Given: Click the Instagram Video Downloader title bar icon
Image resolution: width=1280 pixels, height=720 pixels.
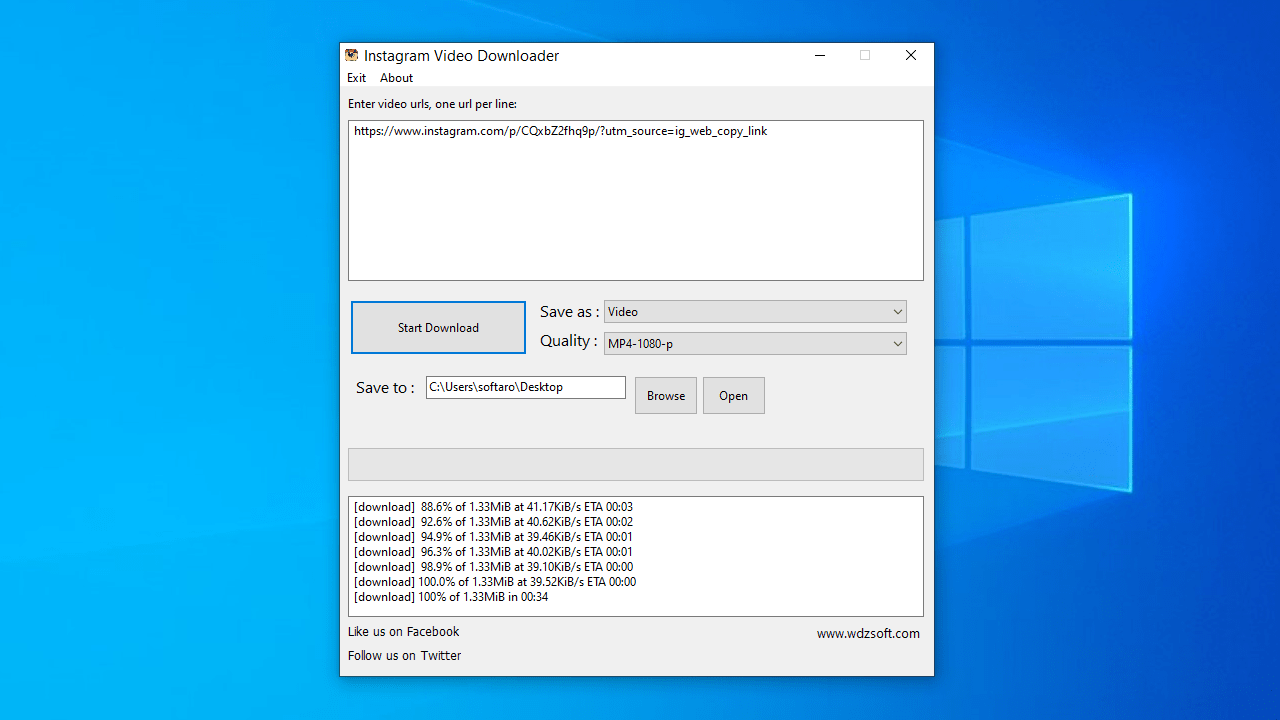Looking at the screenshot, I should click(x=352, y=55).
